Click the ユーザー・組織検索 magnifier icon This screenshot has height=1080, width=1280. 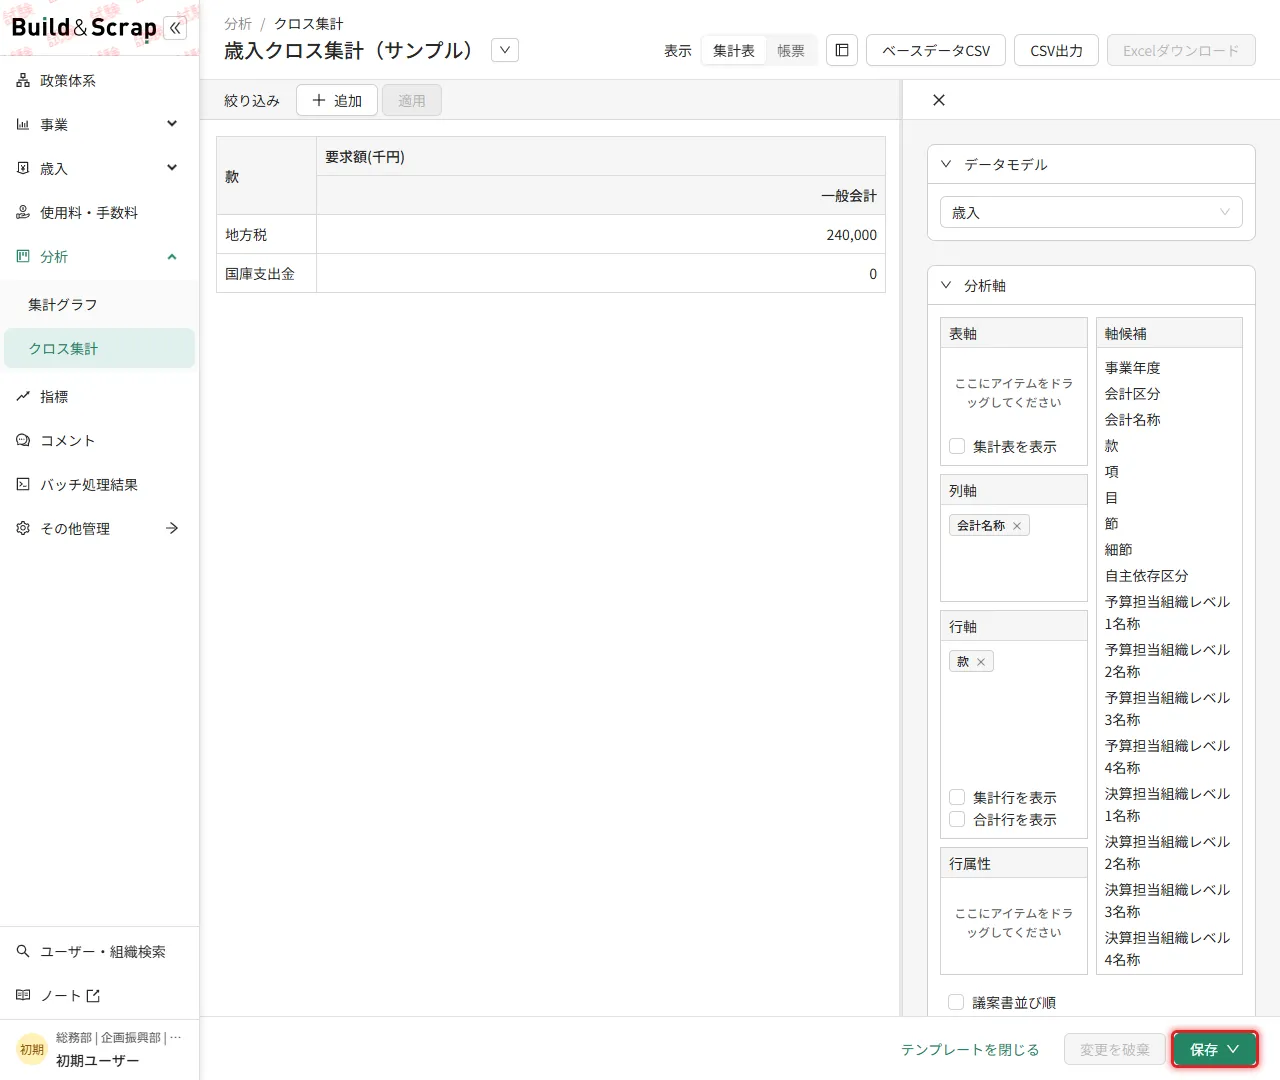[x=23, y=952]
